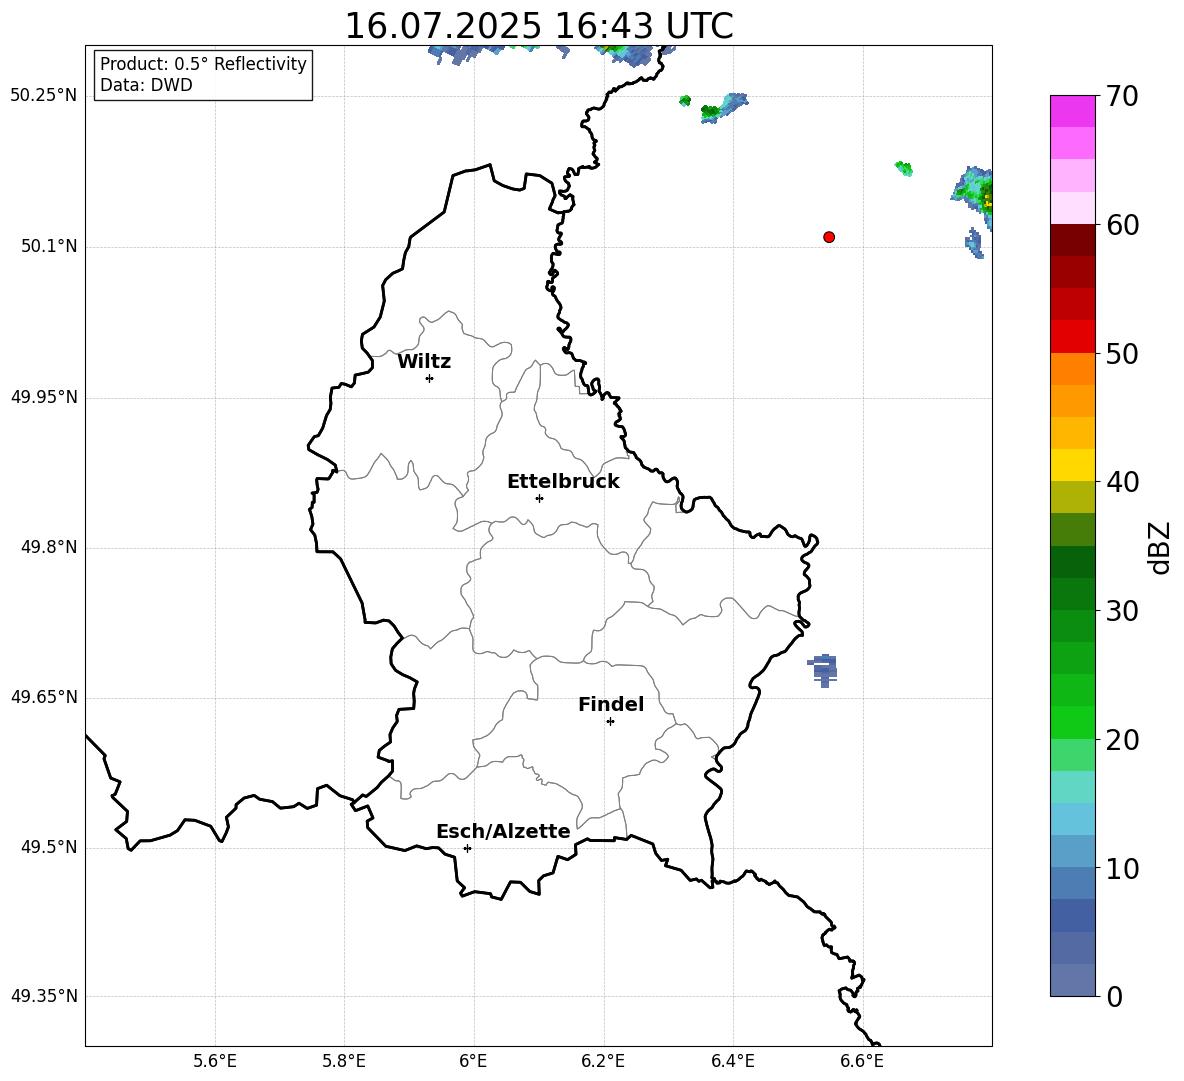Click the 60 value on the colorbar
1184x1081 pixels.
[1122, 225]
